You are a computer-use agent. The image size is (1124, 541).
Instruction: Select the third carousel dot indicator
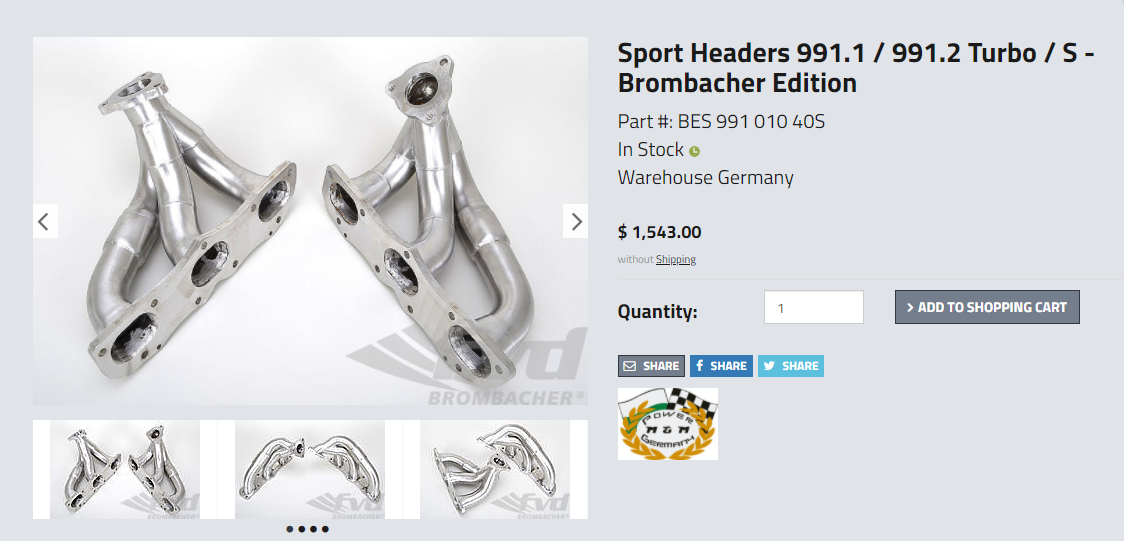click(x=313, y=529)
